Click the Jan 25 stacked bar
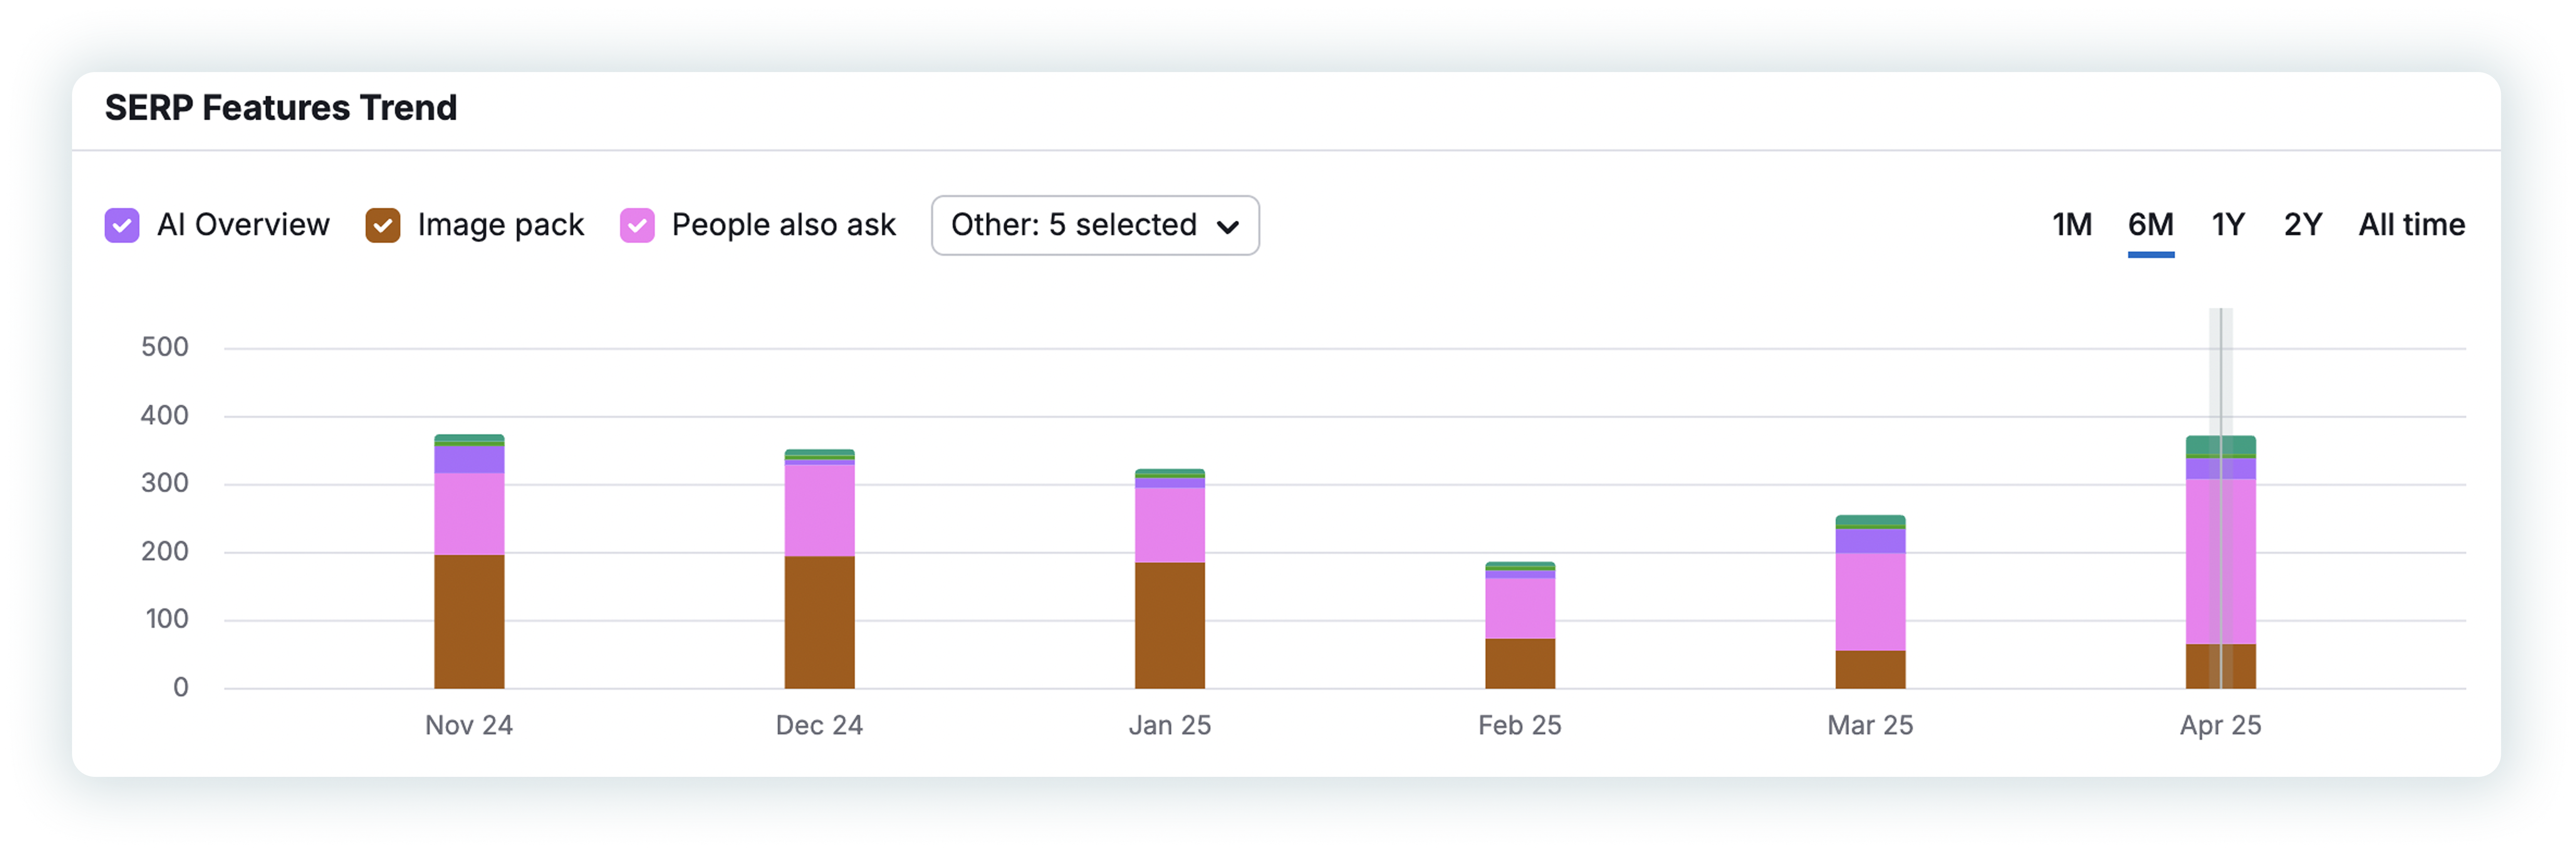 click(x=1170, y=579)
